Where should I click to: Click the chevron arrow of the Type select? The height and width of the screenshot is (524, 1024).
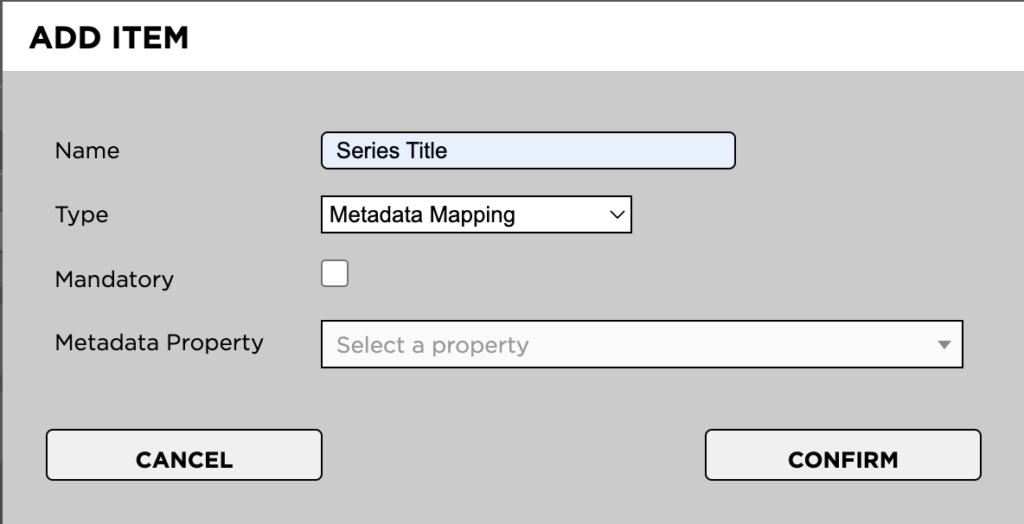[x=617, y=214]
